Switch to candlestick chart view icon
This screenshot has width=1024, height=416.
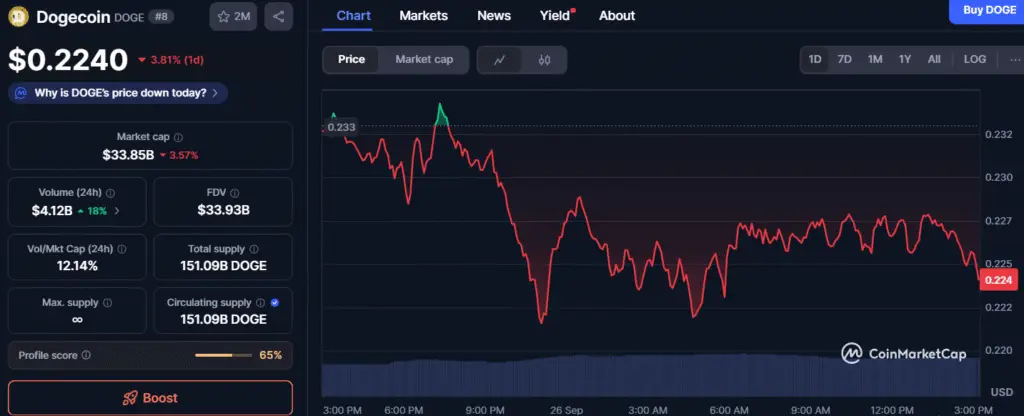(545, 60)
